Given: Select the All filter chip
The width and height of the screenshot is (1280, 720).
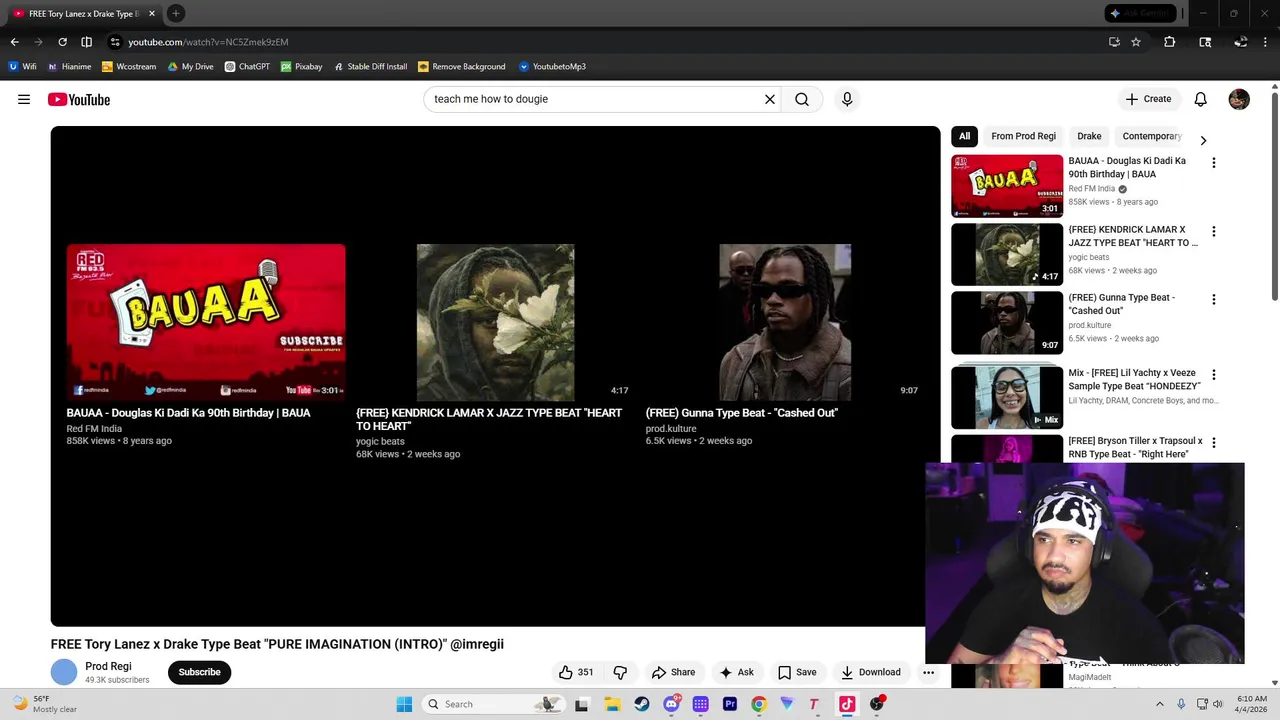Looking at the screenshot, I should (x=964, y=136).
